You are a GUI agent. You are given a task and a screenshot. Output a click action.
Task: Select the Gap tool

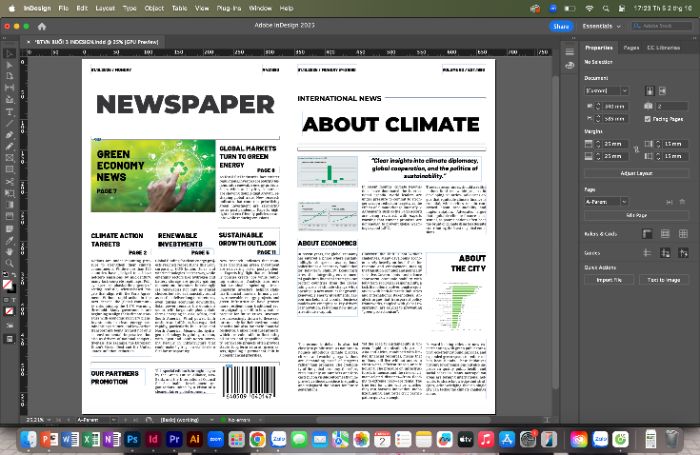(x=9, y=88)
